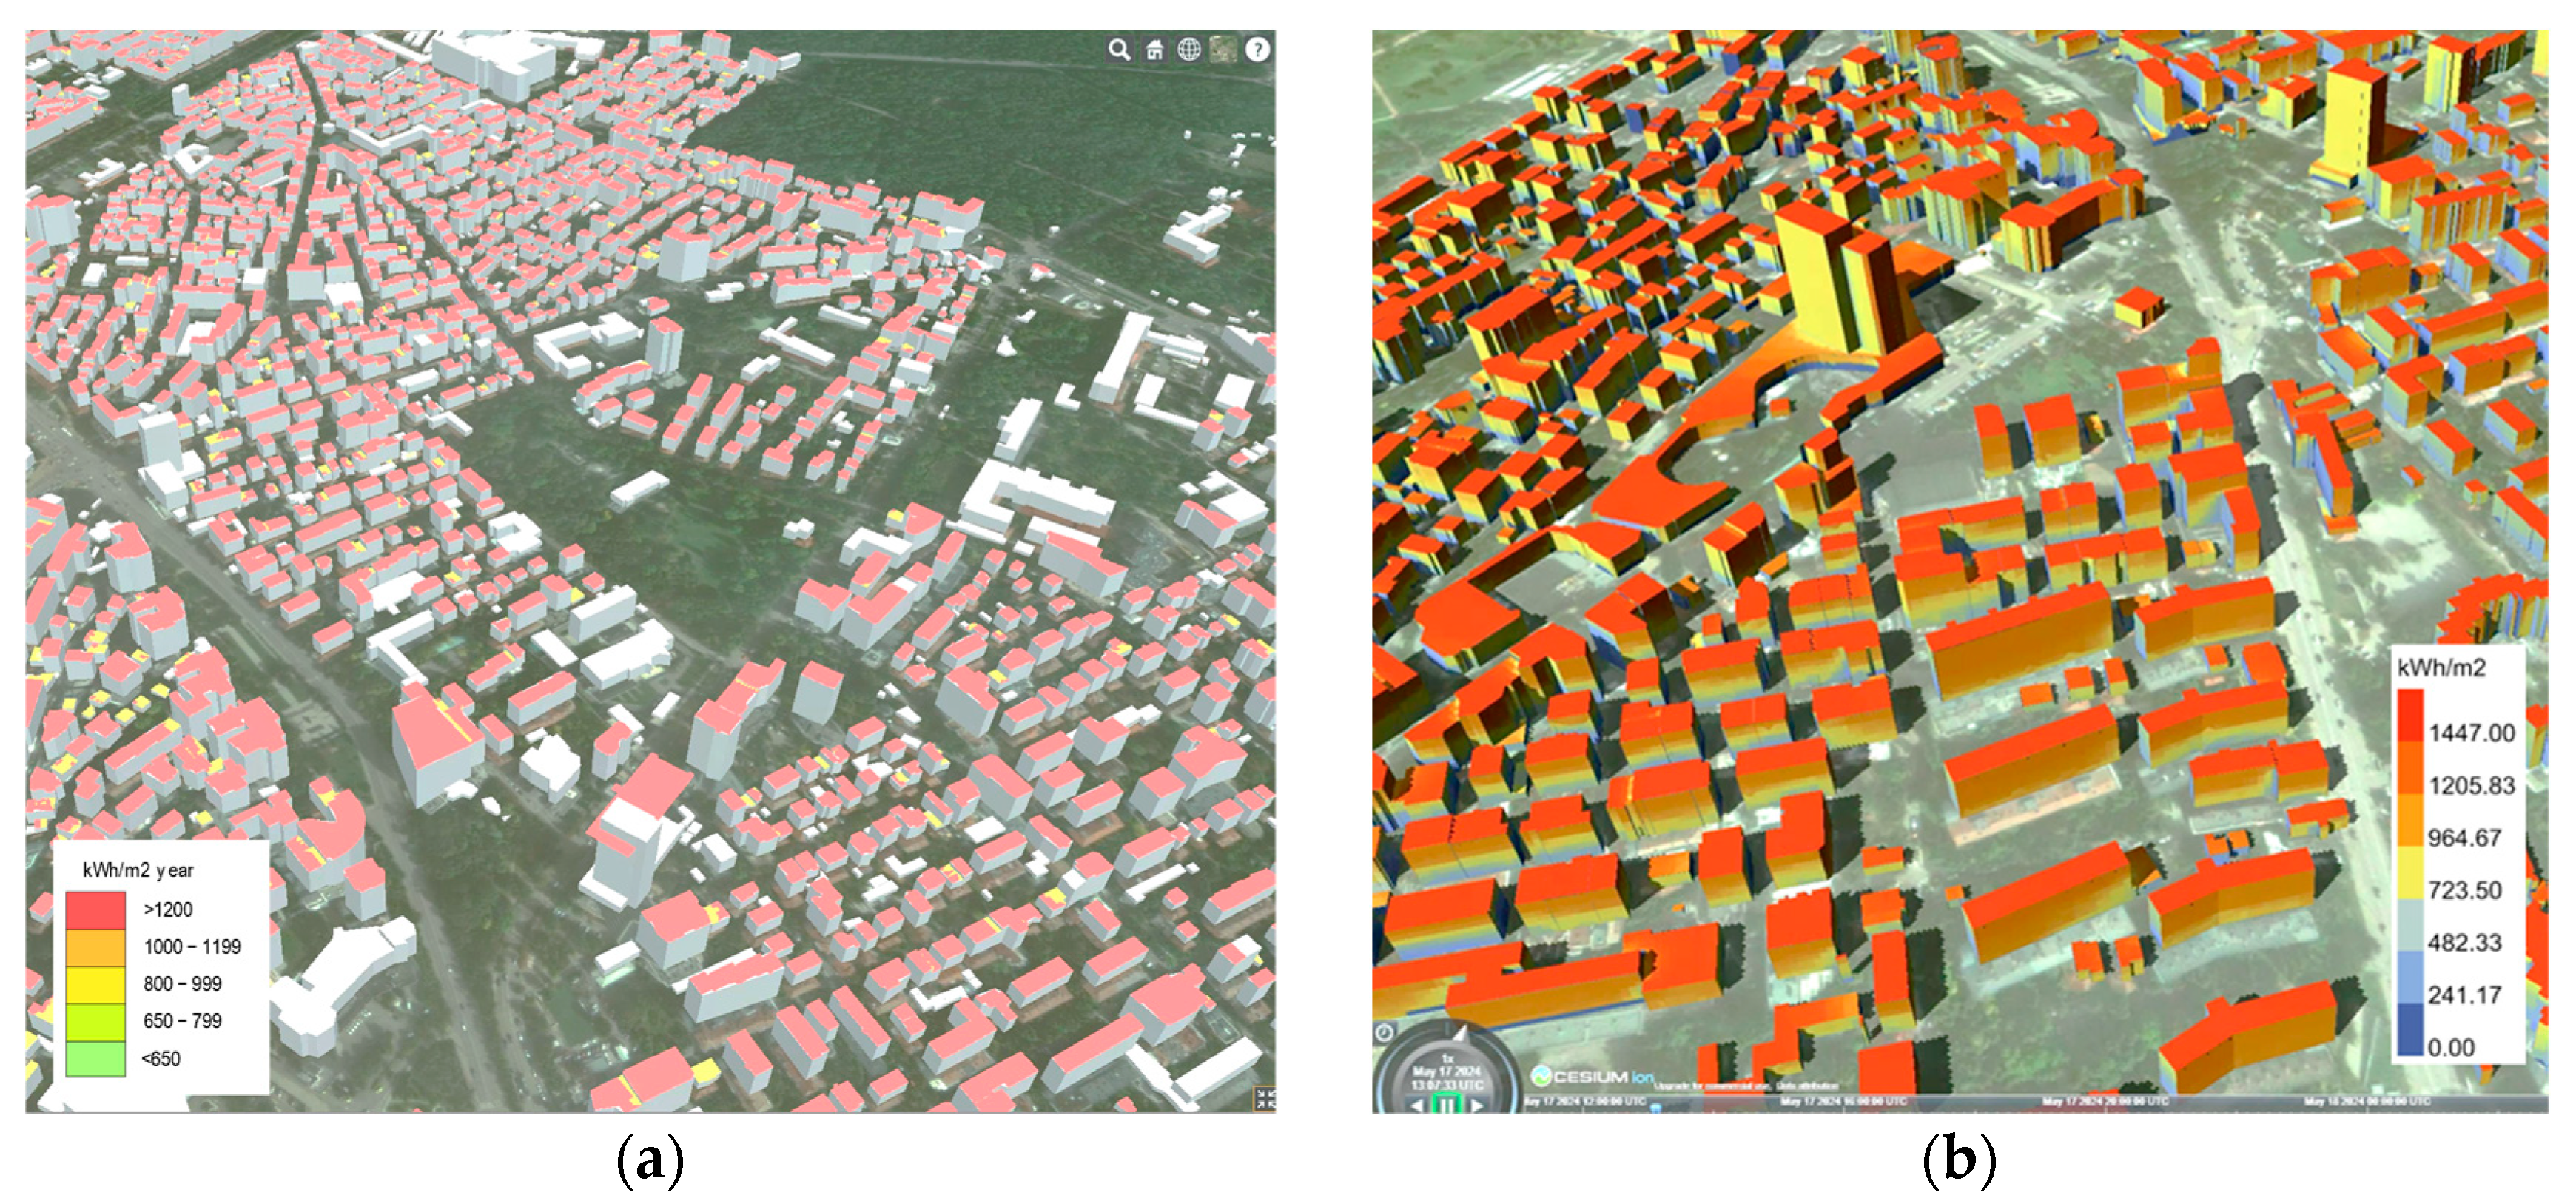Click the '964.67' color scale value
Viewport: 2576px width, 1204px height.
click(2464, 838)
